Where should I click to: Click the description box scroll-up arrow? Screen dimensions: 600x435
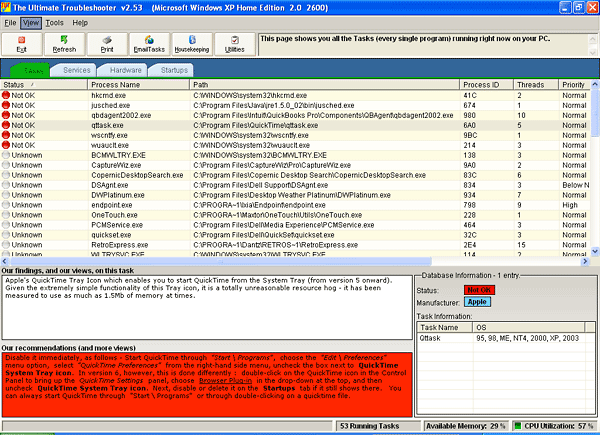(x=592, y=39)
